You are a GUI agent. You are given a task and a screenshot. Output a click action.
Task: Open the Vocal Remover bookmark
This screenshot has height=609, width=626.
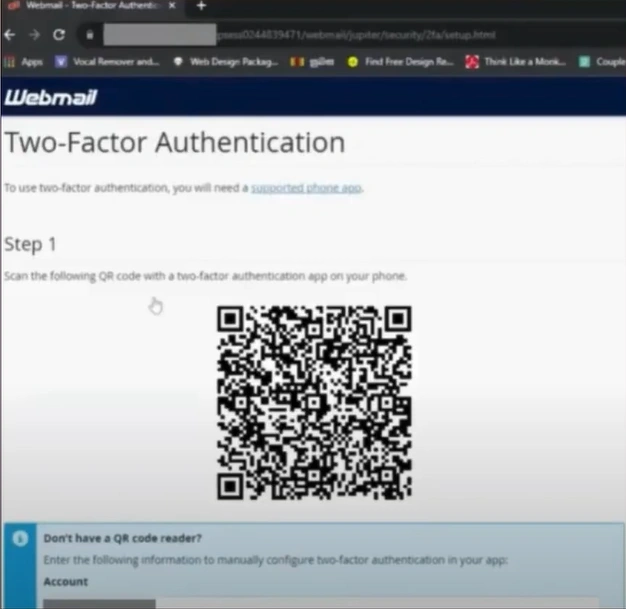point(107,62)
